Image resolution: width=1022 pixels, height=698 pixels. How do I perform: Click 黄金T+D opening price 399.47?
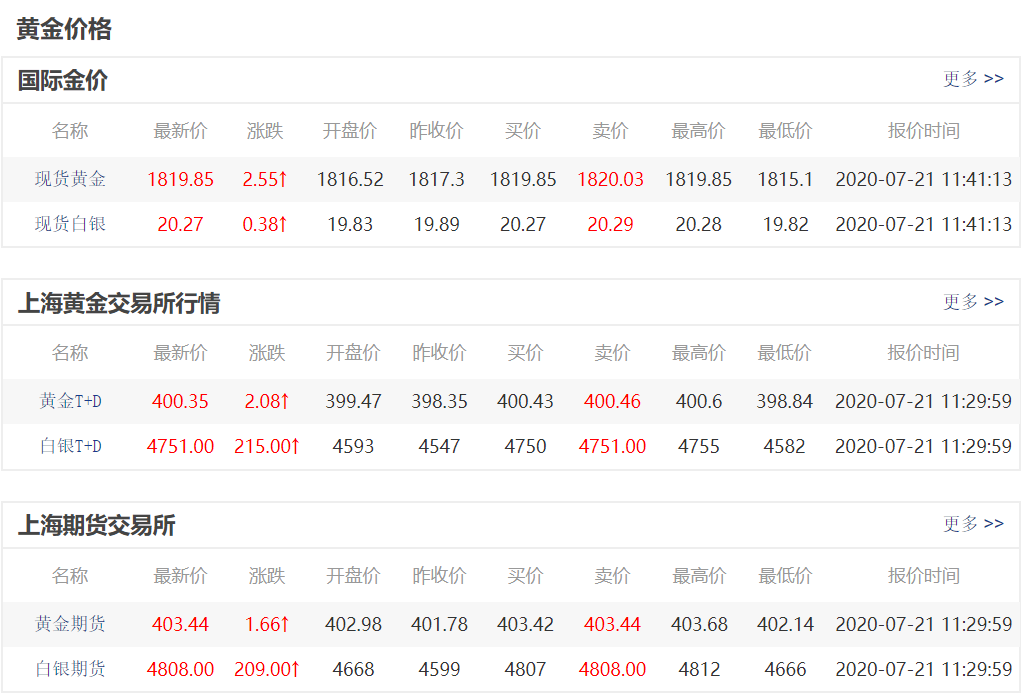click(x=353, y=401)
